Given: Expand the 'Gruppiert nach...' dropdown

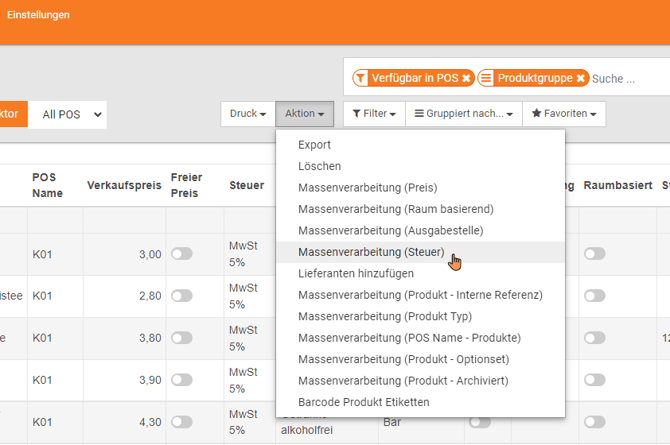Looking at the screenshot, I should 465,114.
